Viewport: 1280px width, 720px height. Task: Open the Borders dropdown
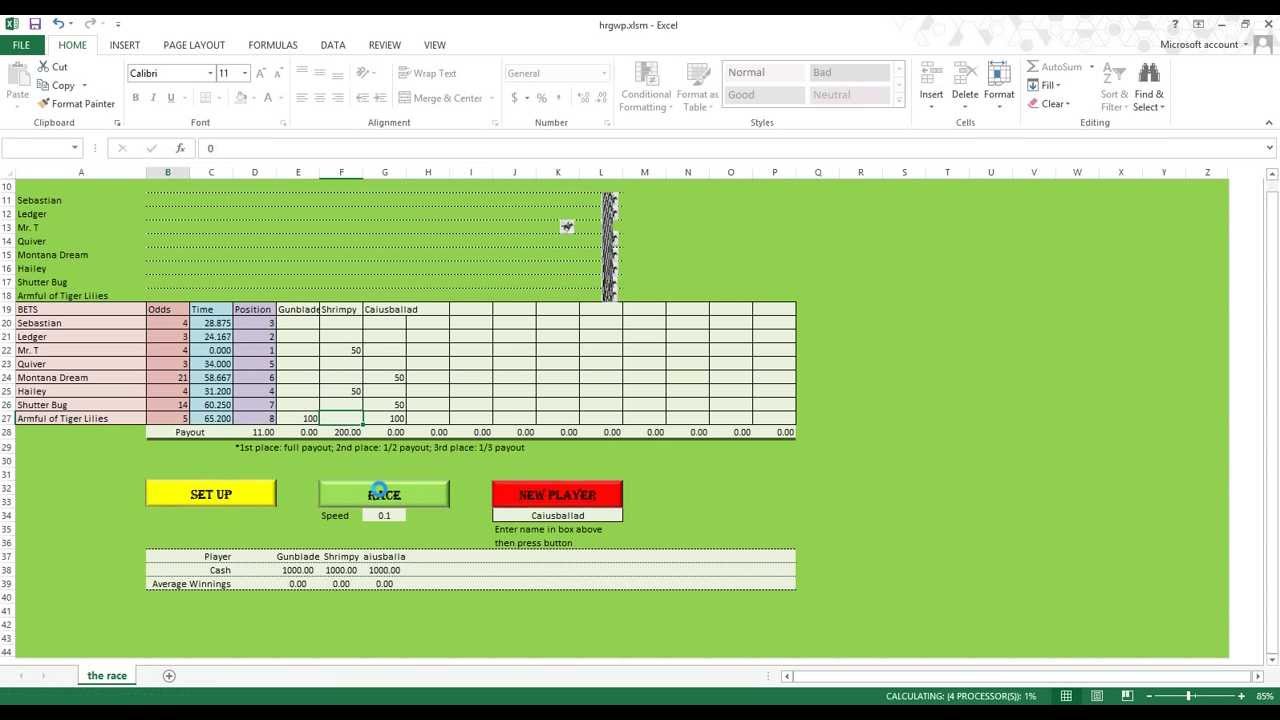point(220,98)
